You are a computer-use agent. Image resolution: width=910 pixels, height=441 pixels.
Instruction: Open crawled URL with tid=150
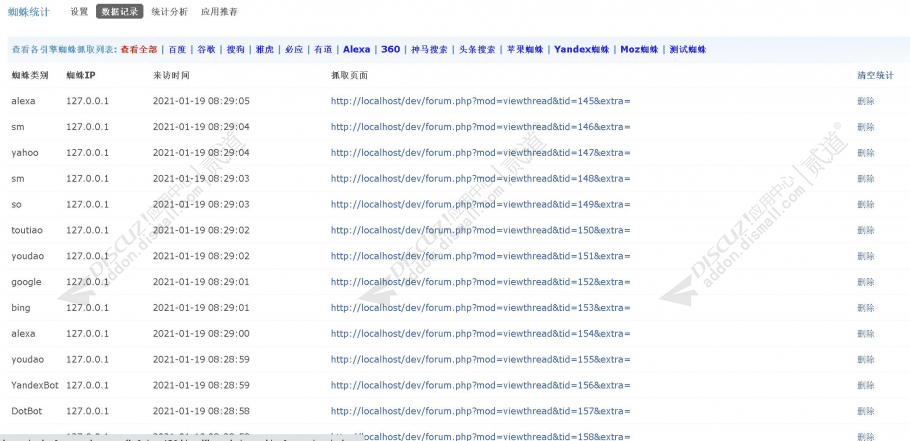tap(481, 230)
